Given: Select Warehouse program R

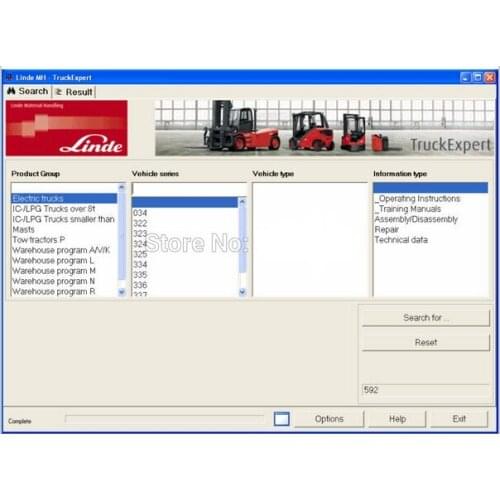Looking at the screenshot, I should 64,291.
